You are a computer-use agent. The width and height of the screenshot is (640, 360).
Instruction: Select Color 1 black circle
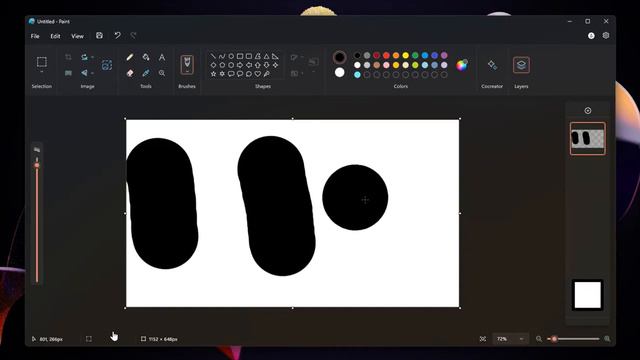(339, 58)
